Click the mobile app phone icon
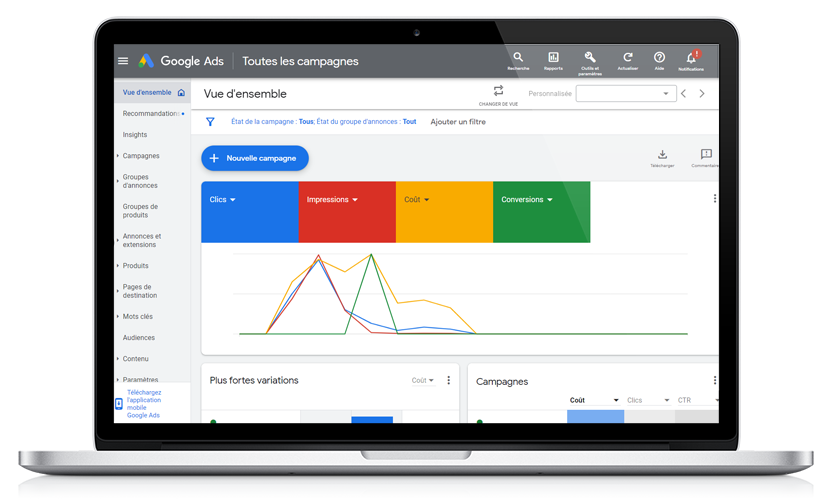The width and height of the screenshot is (833, 500). click(x=119, y=404)
